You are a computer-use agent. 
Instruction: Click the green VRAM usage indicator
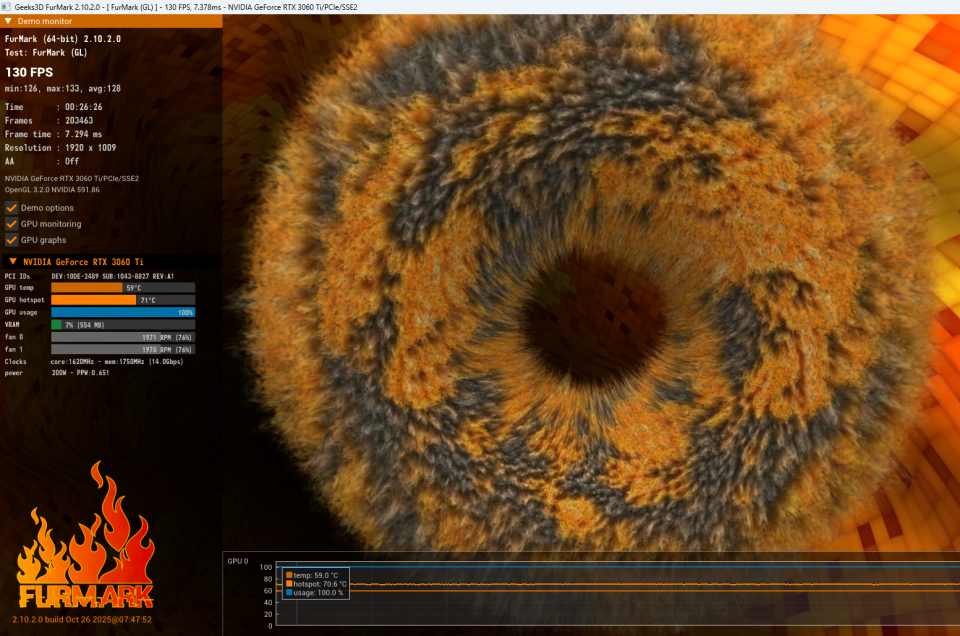56,324
